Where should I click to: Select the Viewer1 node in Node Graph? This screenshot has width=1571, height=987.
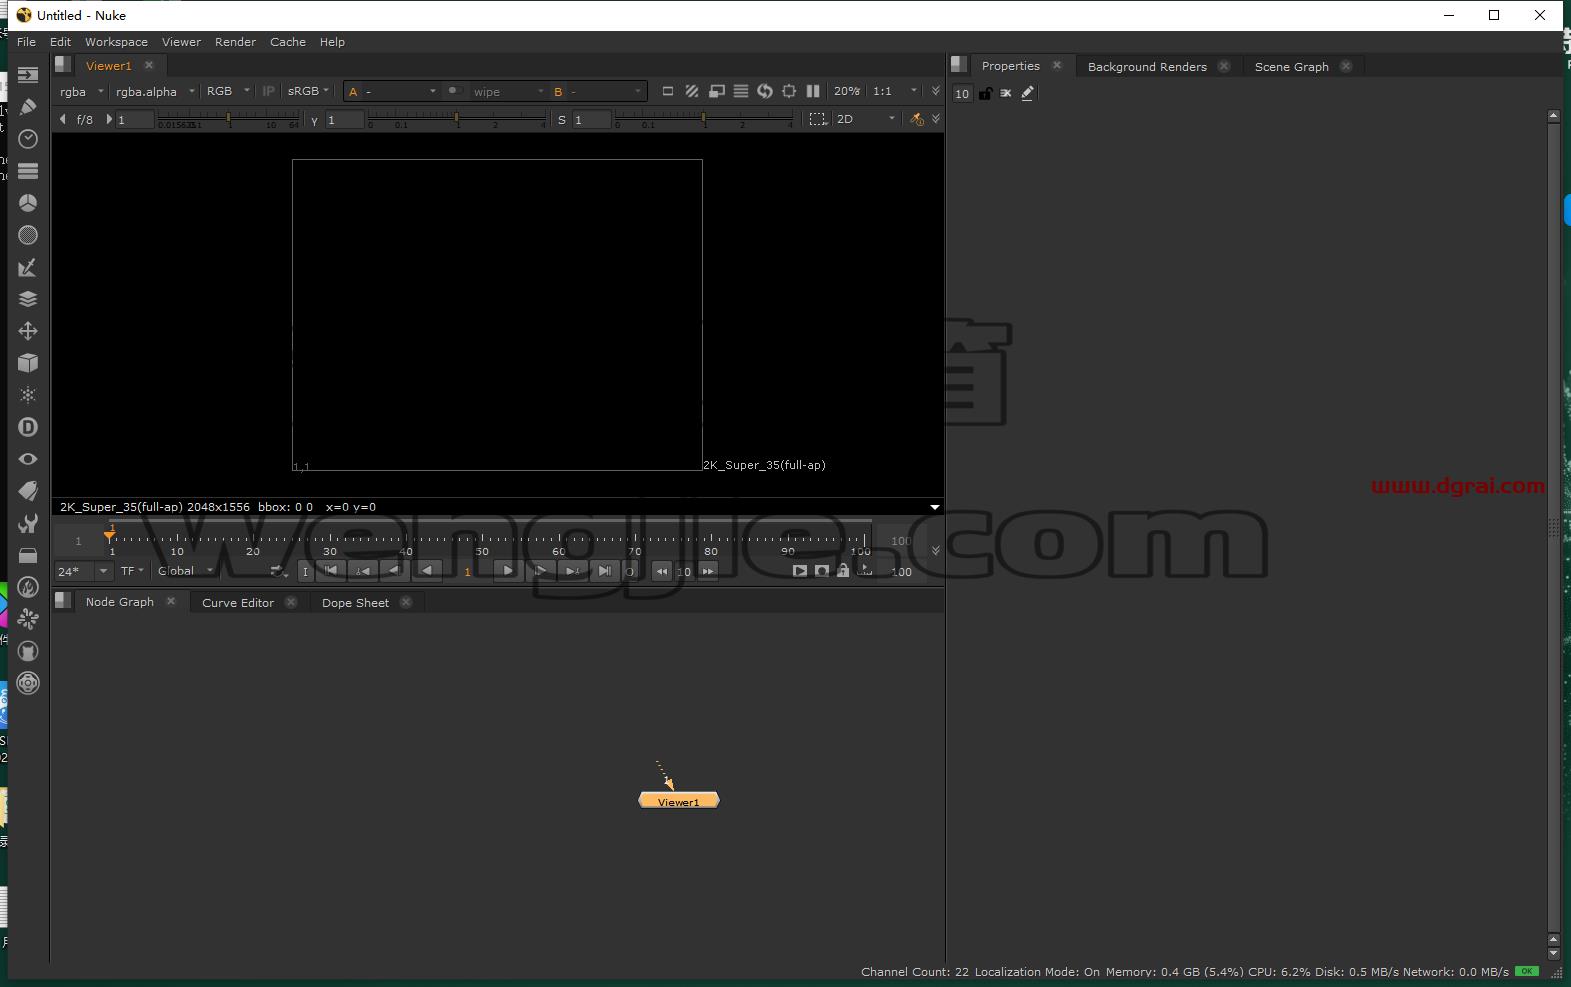pyautogui.click(x=679, y=801)
